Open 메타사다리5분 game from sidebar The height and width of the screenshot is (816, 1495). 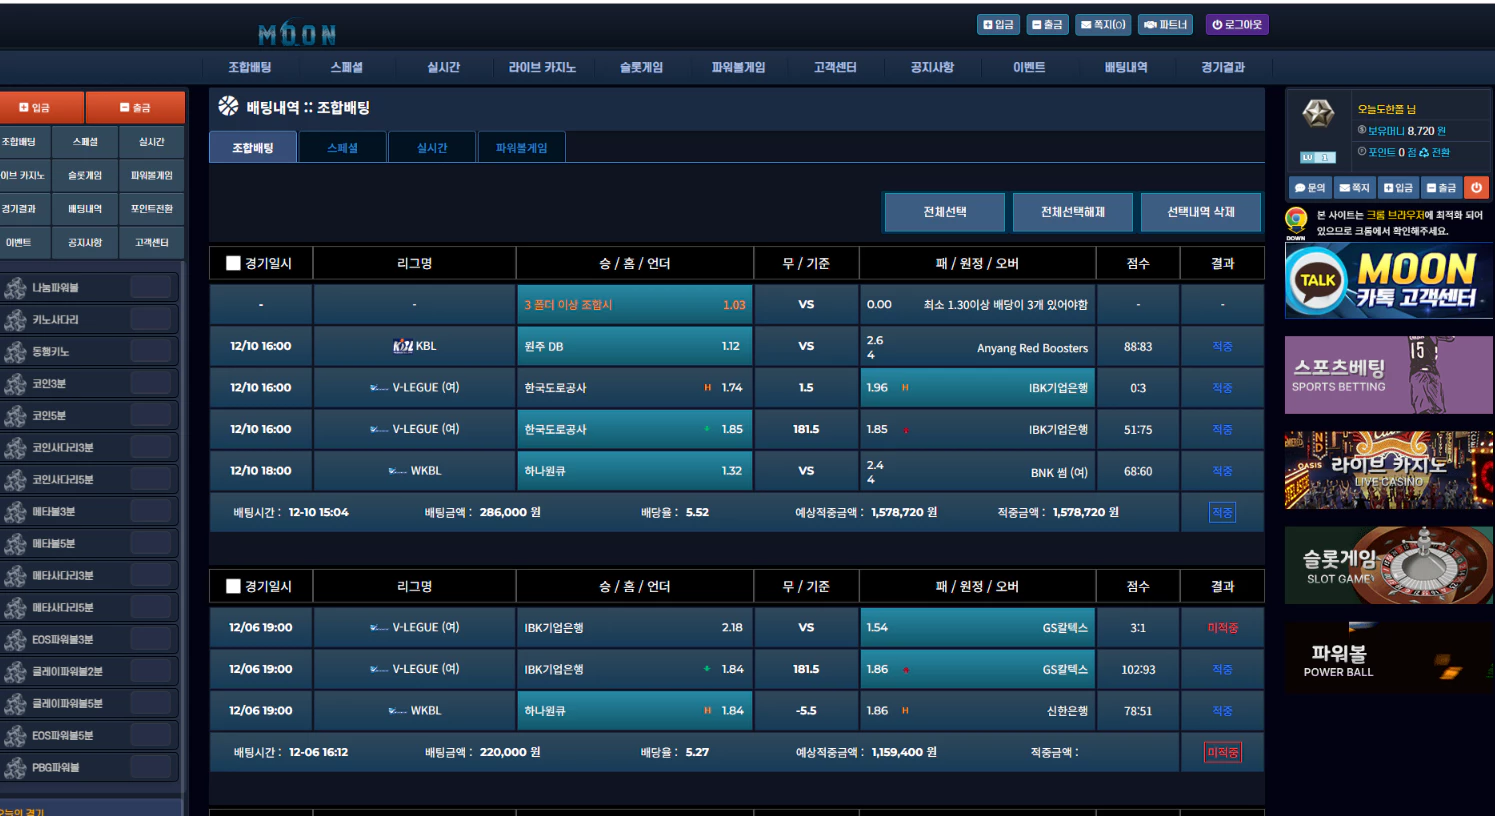[x=89, y=608]
